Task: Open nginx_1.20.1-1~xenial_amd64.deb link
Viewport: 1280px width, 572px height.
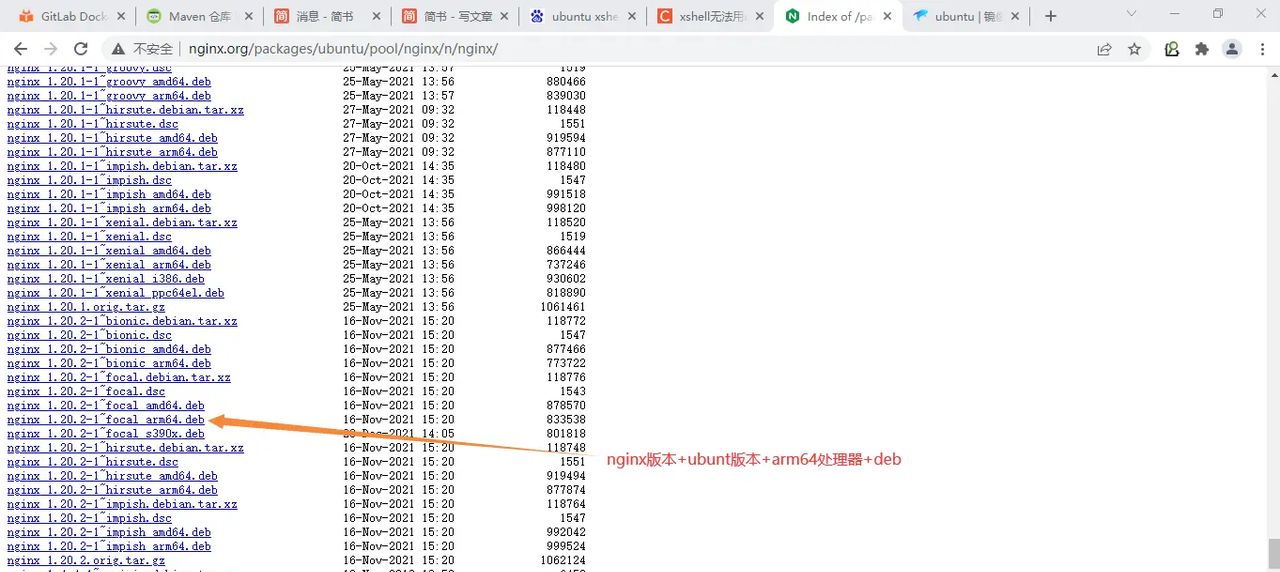Action: (x=109, y=251)
